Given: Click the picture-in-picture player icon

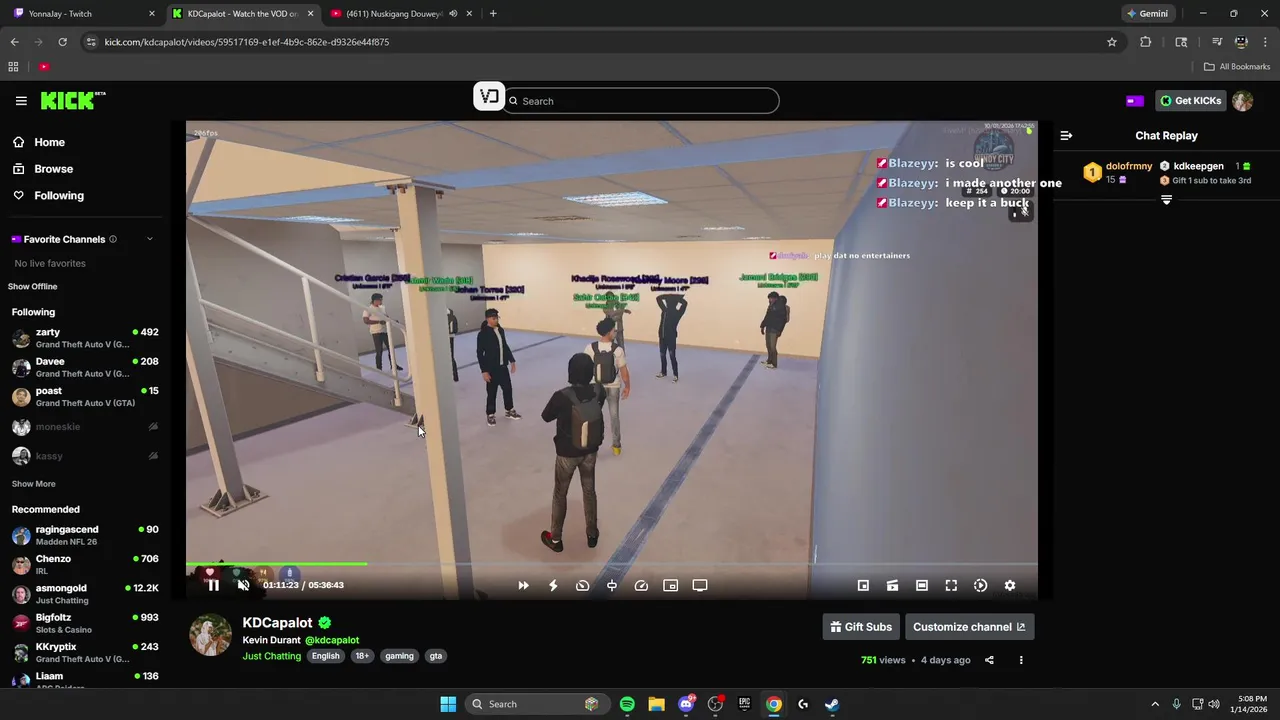Looking at the screenshot, I should 671,586.
